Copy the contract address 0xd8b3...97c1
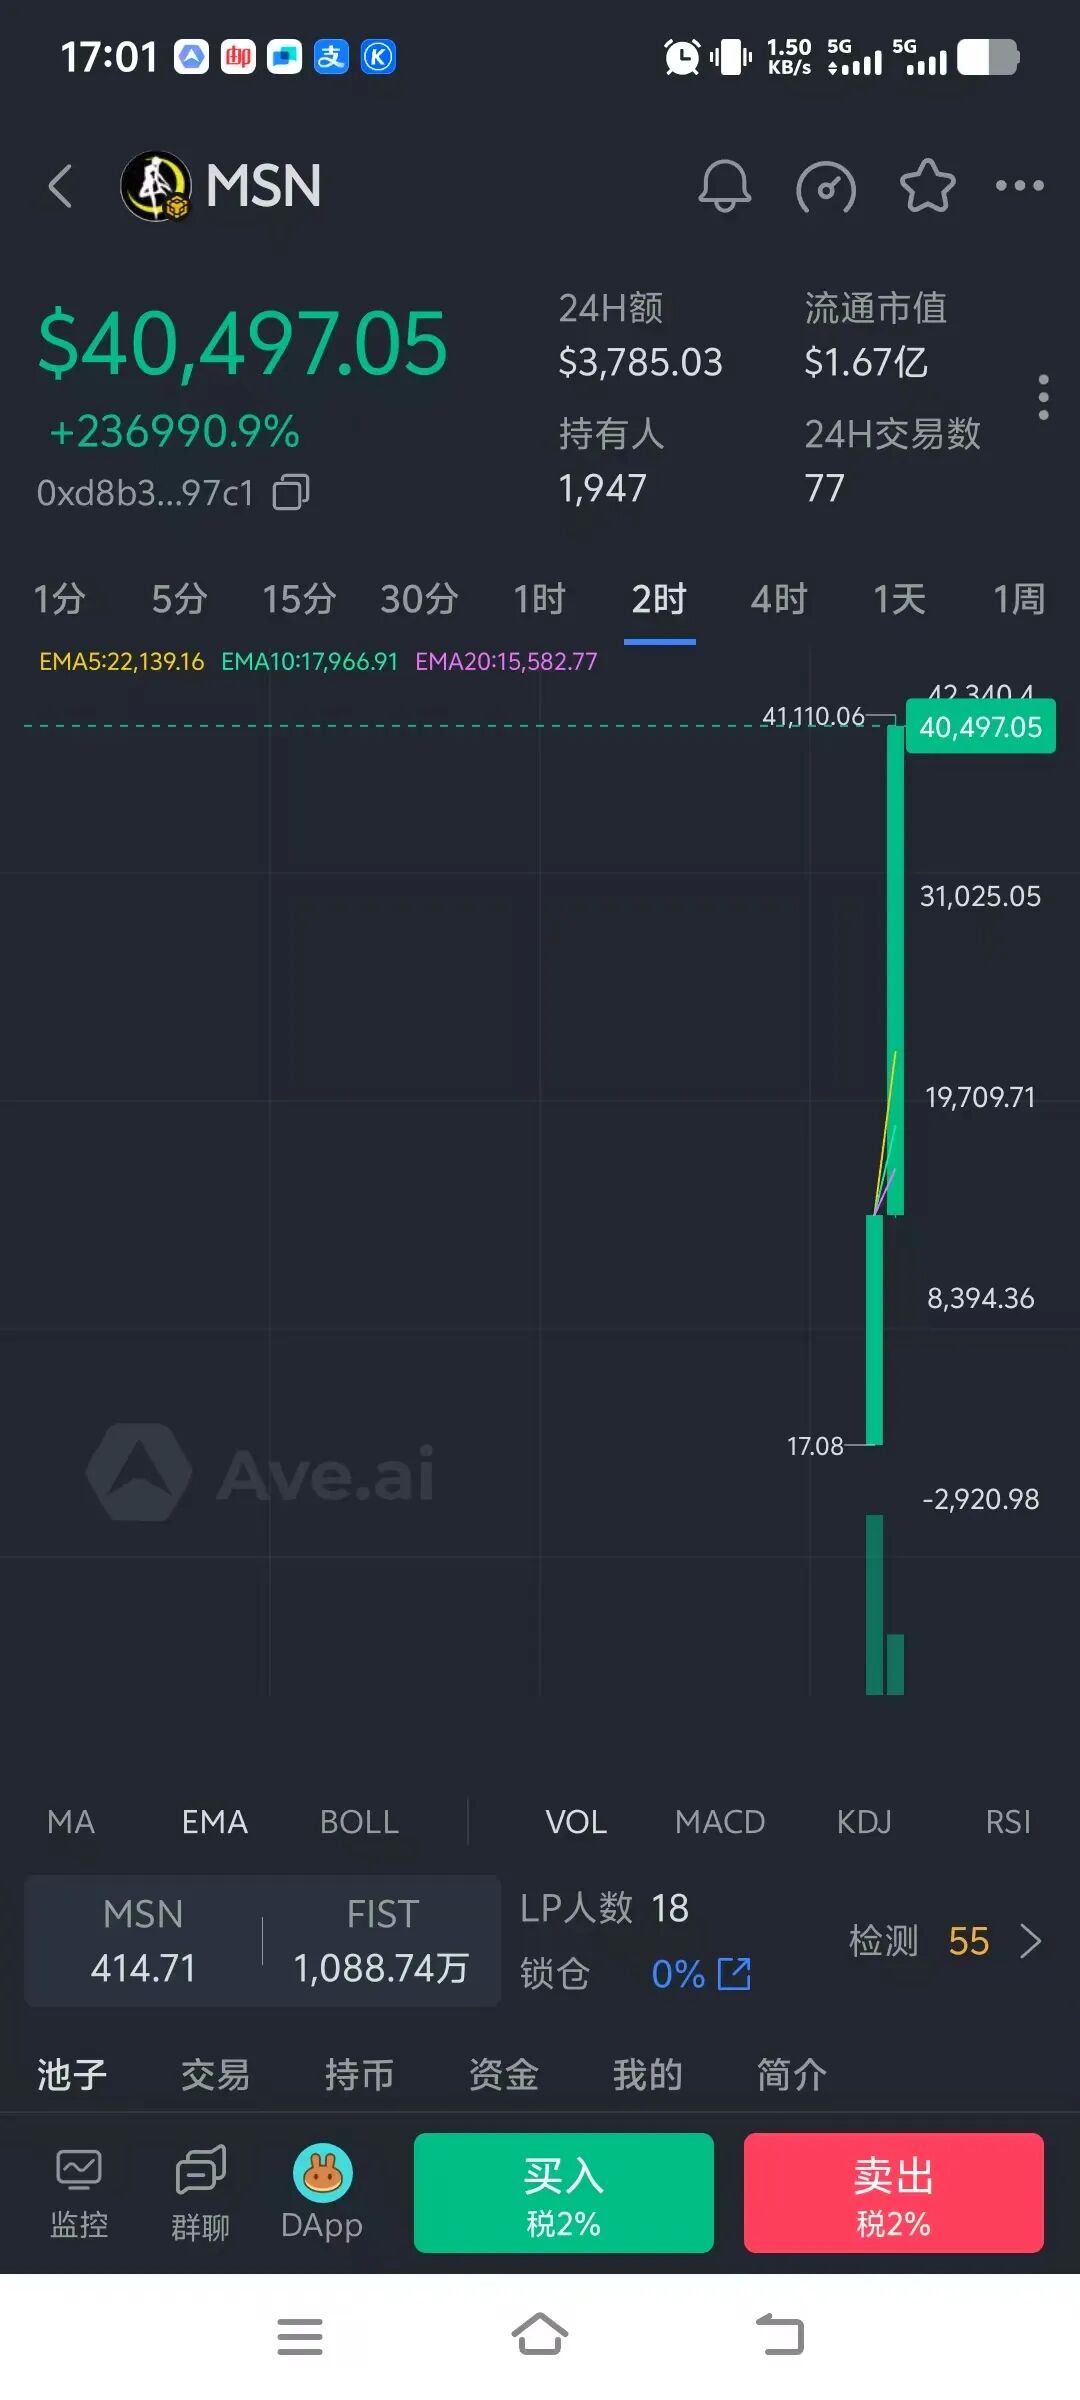The image size is (1080, 2400). tap(291, 492)
